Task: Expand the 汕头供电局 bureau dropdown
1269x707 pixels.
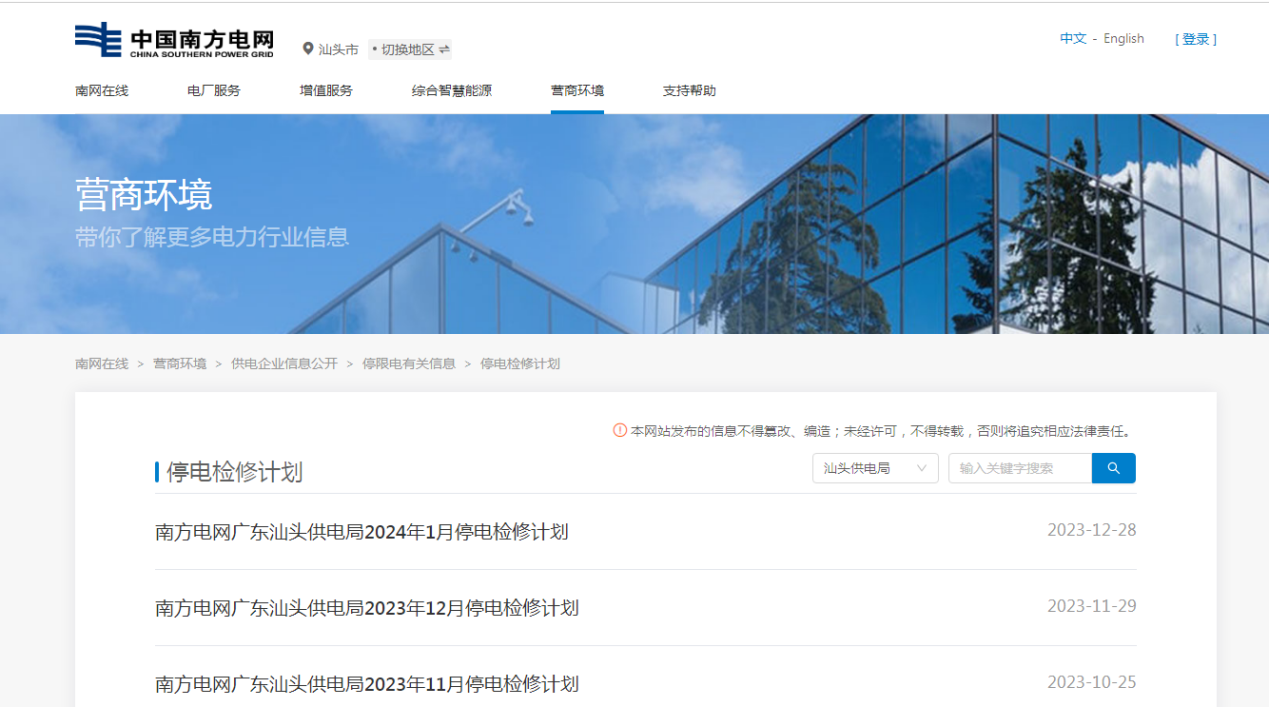Action: [x=875, y=468]
